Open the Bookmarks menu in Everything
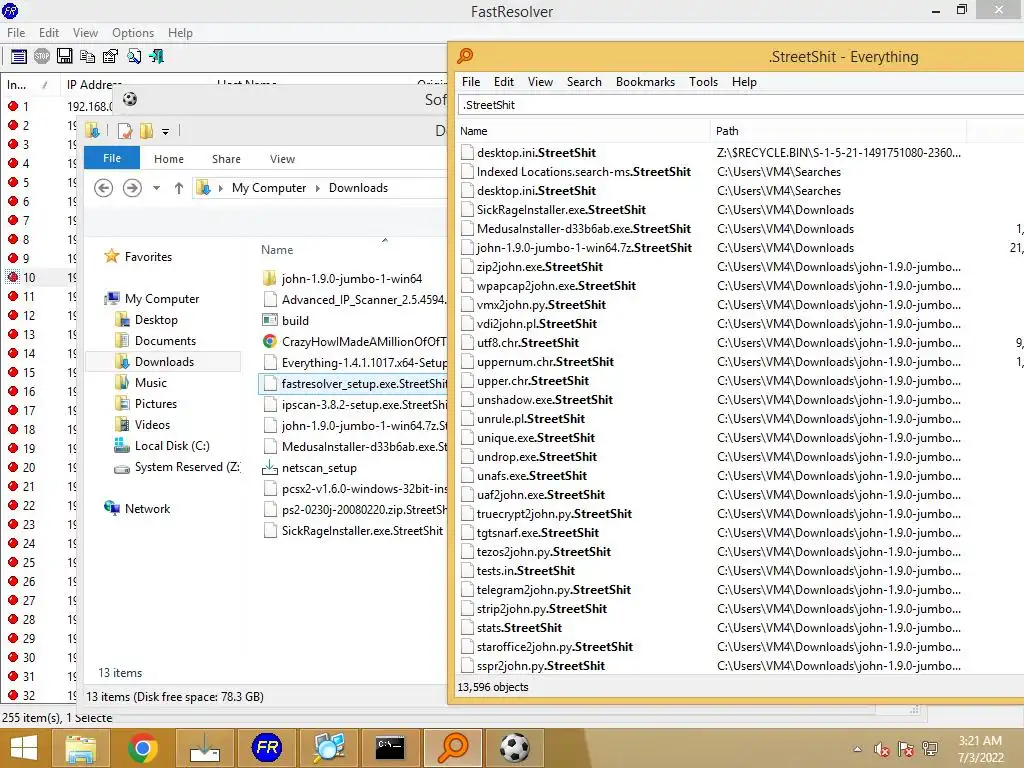 coord(645,82)
